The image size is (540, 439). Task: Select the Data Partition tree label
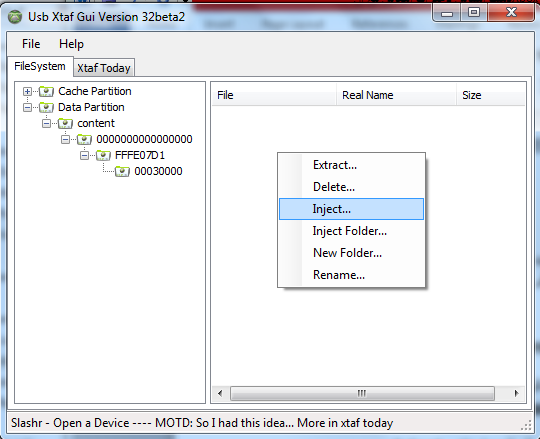[91, 107]
